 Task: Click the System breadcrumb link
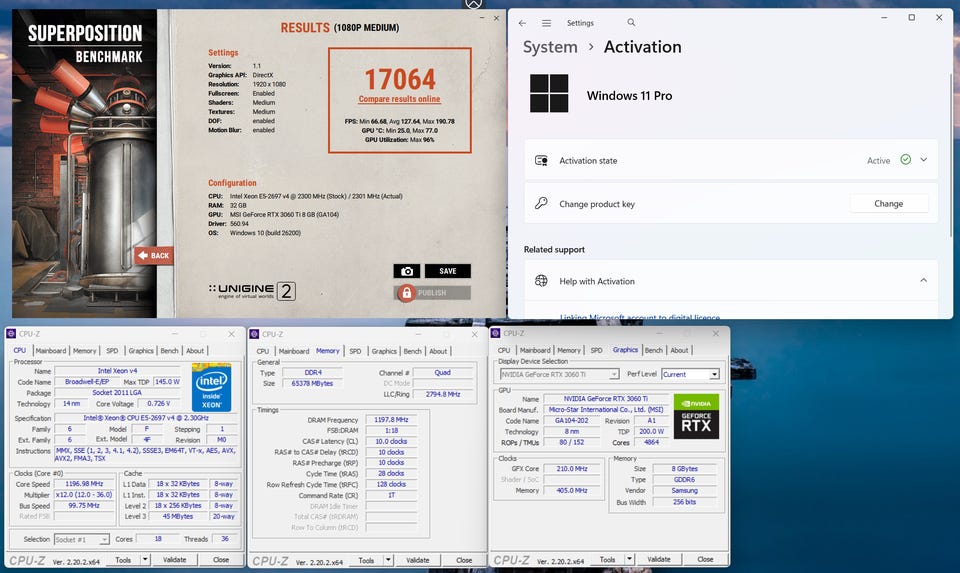pyautogui.click(x=550, y=47)
